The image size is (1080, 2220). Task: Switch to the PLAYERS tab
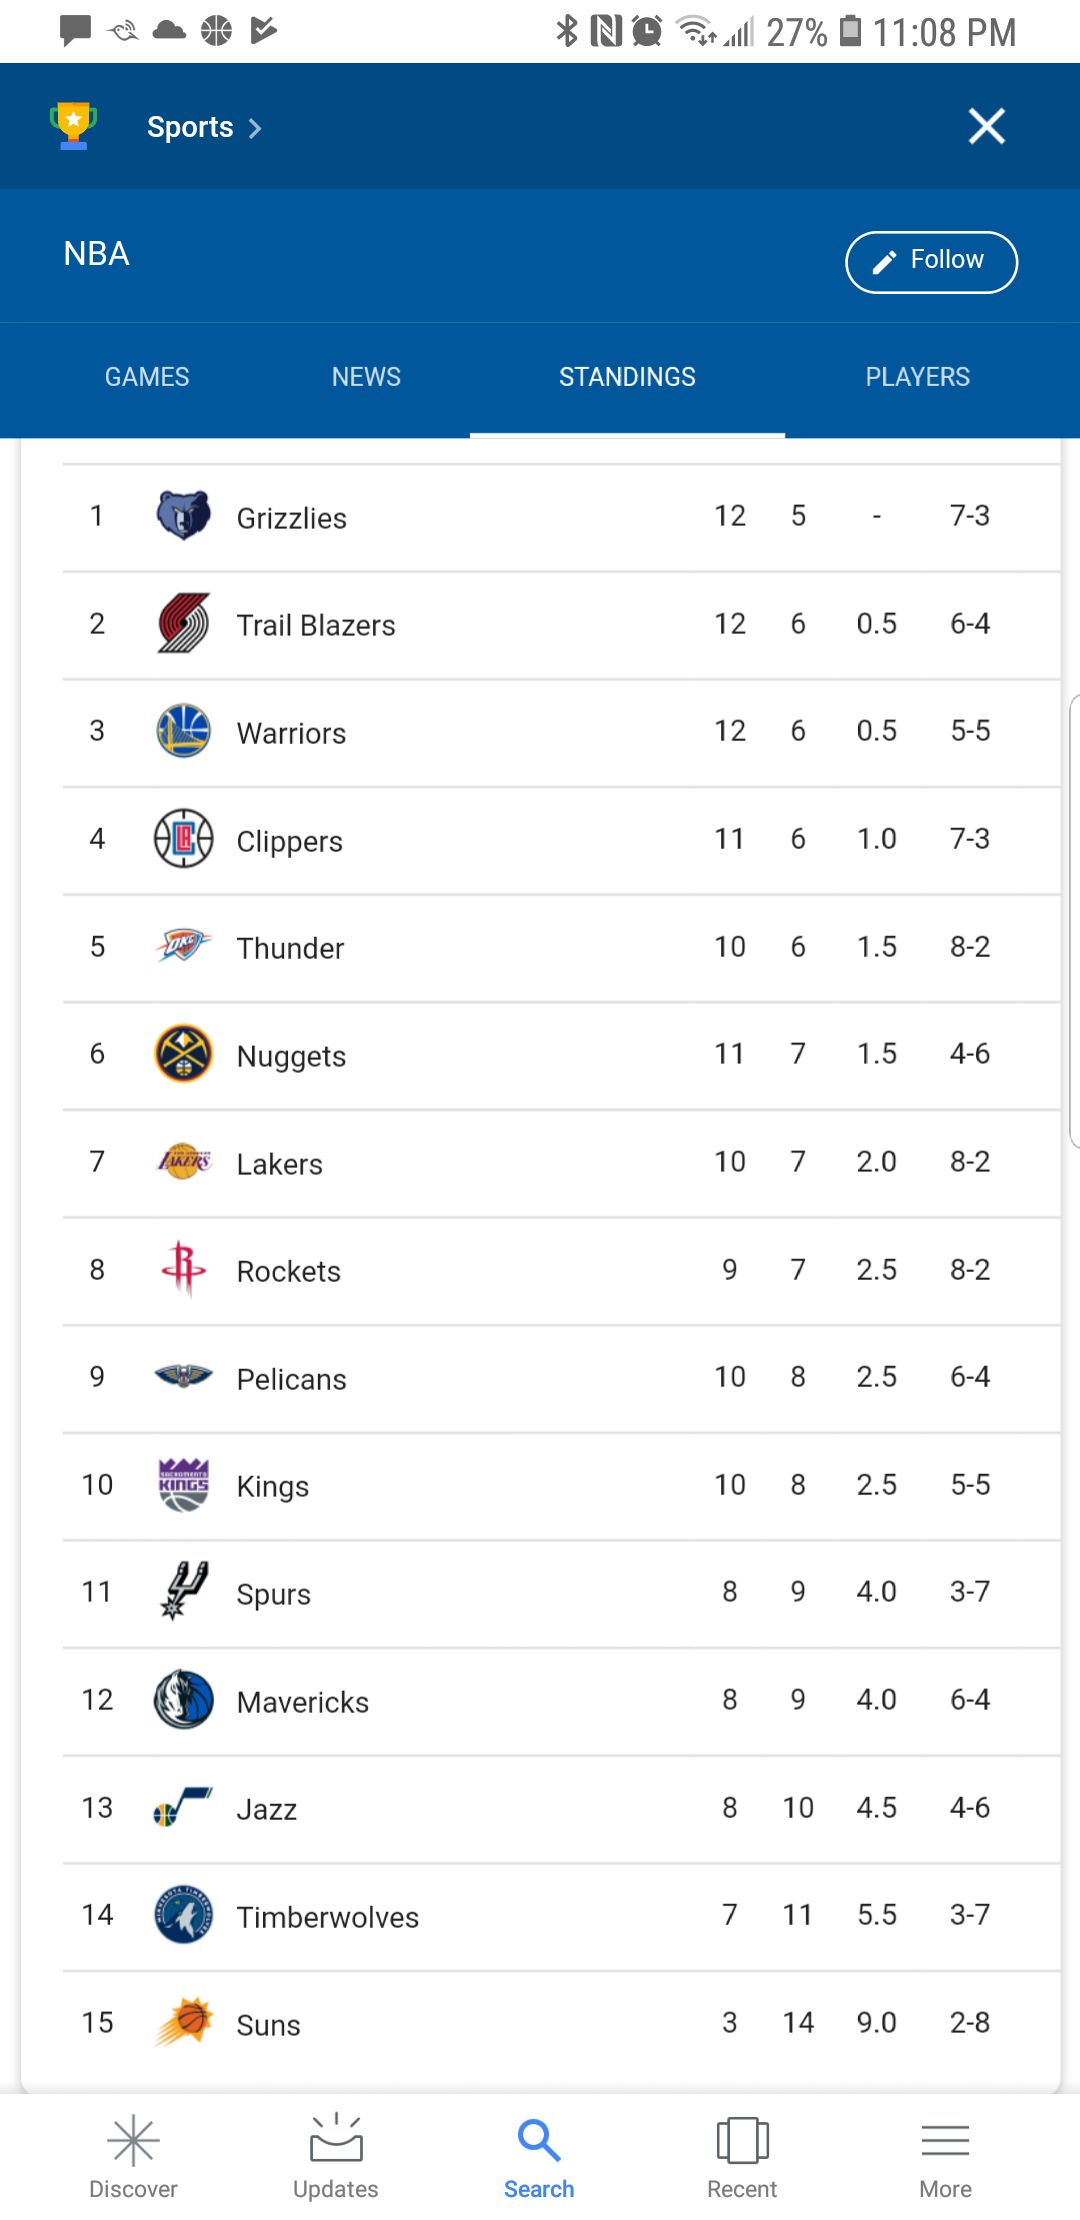[917, 377]
